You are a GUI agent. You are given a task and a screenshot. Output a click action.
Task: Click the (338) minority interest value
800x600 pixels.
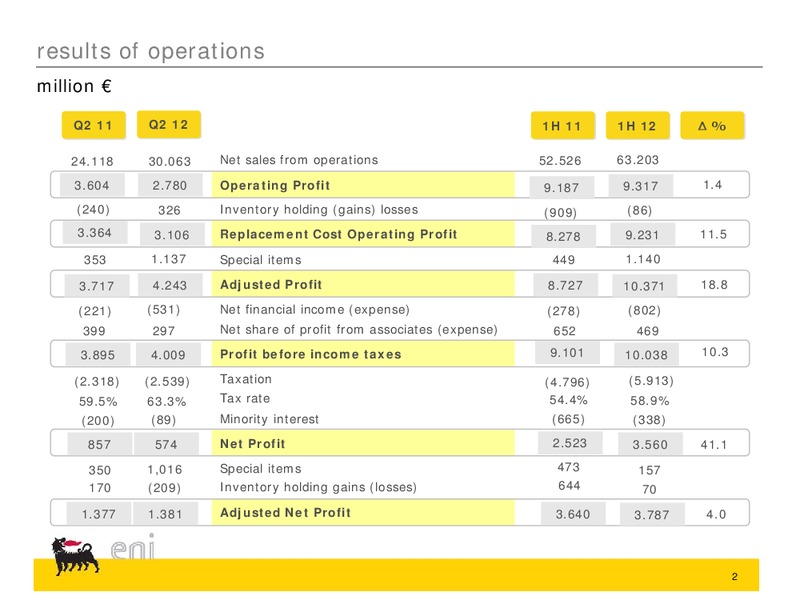click(x=649, y=419)
